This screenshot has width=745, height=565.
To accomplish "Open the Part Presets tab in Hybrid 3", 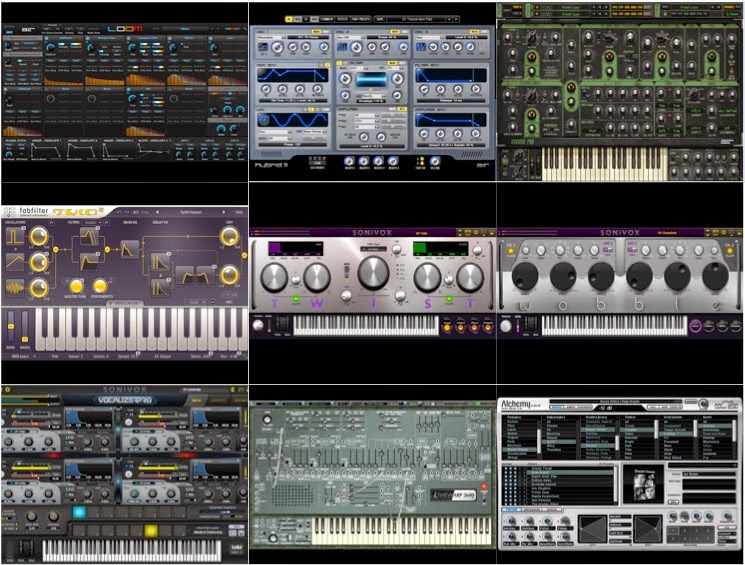I will click(x=361, y=19).
